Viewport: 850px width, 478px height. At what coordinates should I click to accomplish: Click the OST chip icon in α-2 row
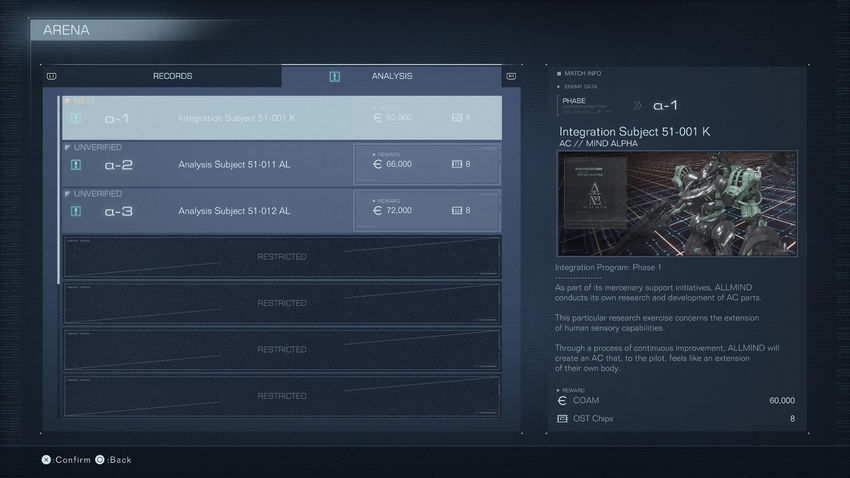(x=457, y=164)
